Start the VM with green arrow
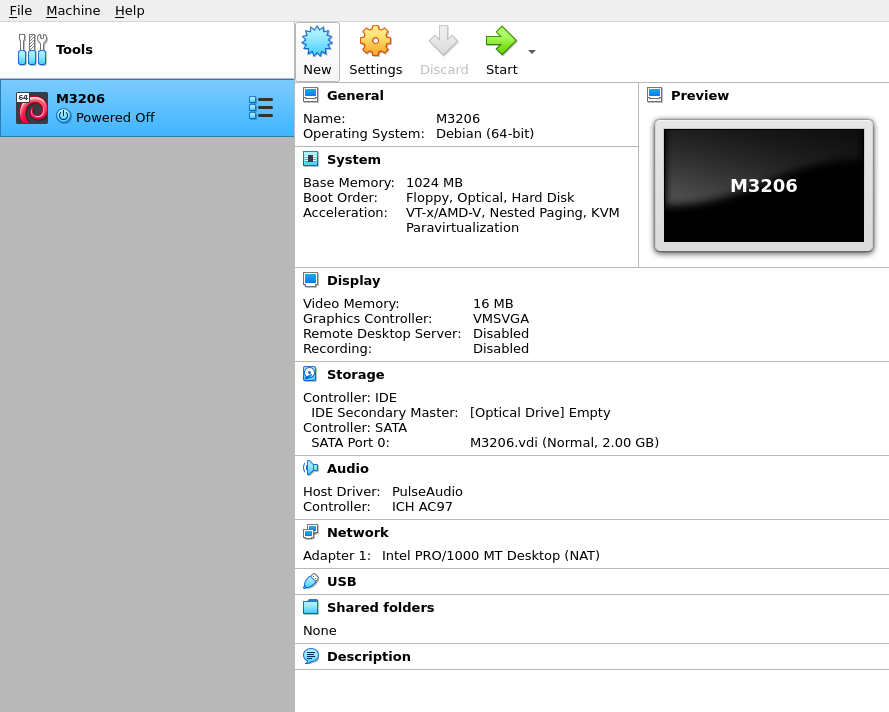Viewport: 889px width, 712px height. [x=501, y=41]
